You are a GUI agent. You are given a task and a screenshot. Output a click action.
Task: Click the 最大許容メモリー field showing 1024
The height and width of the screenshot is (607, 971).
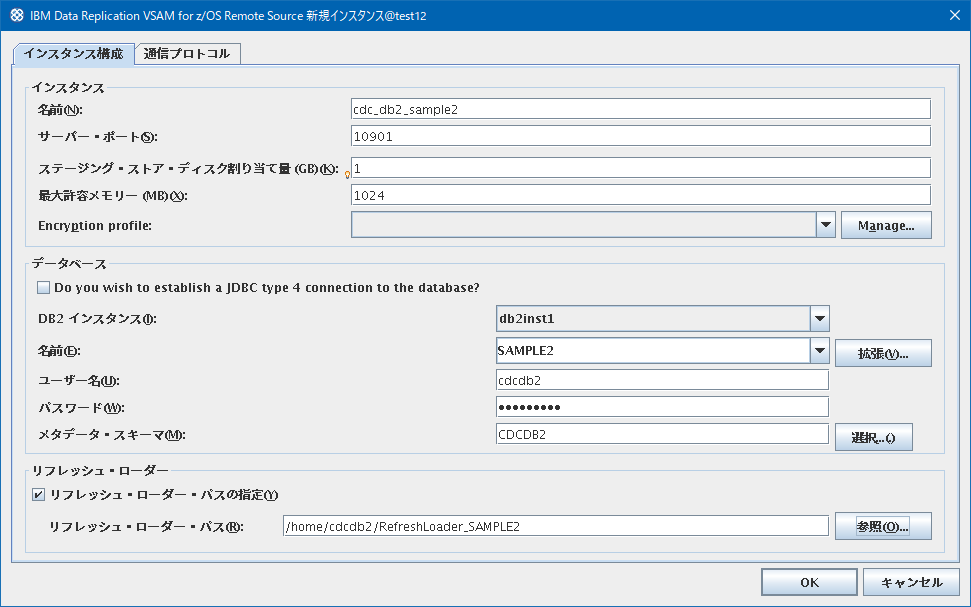tap(640, 195)
